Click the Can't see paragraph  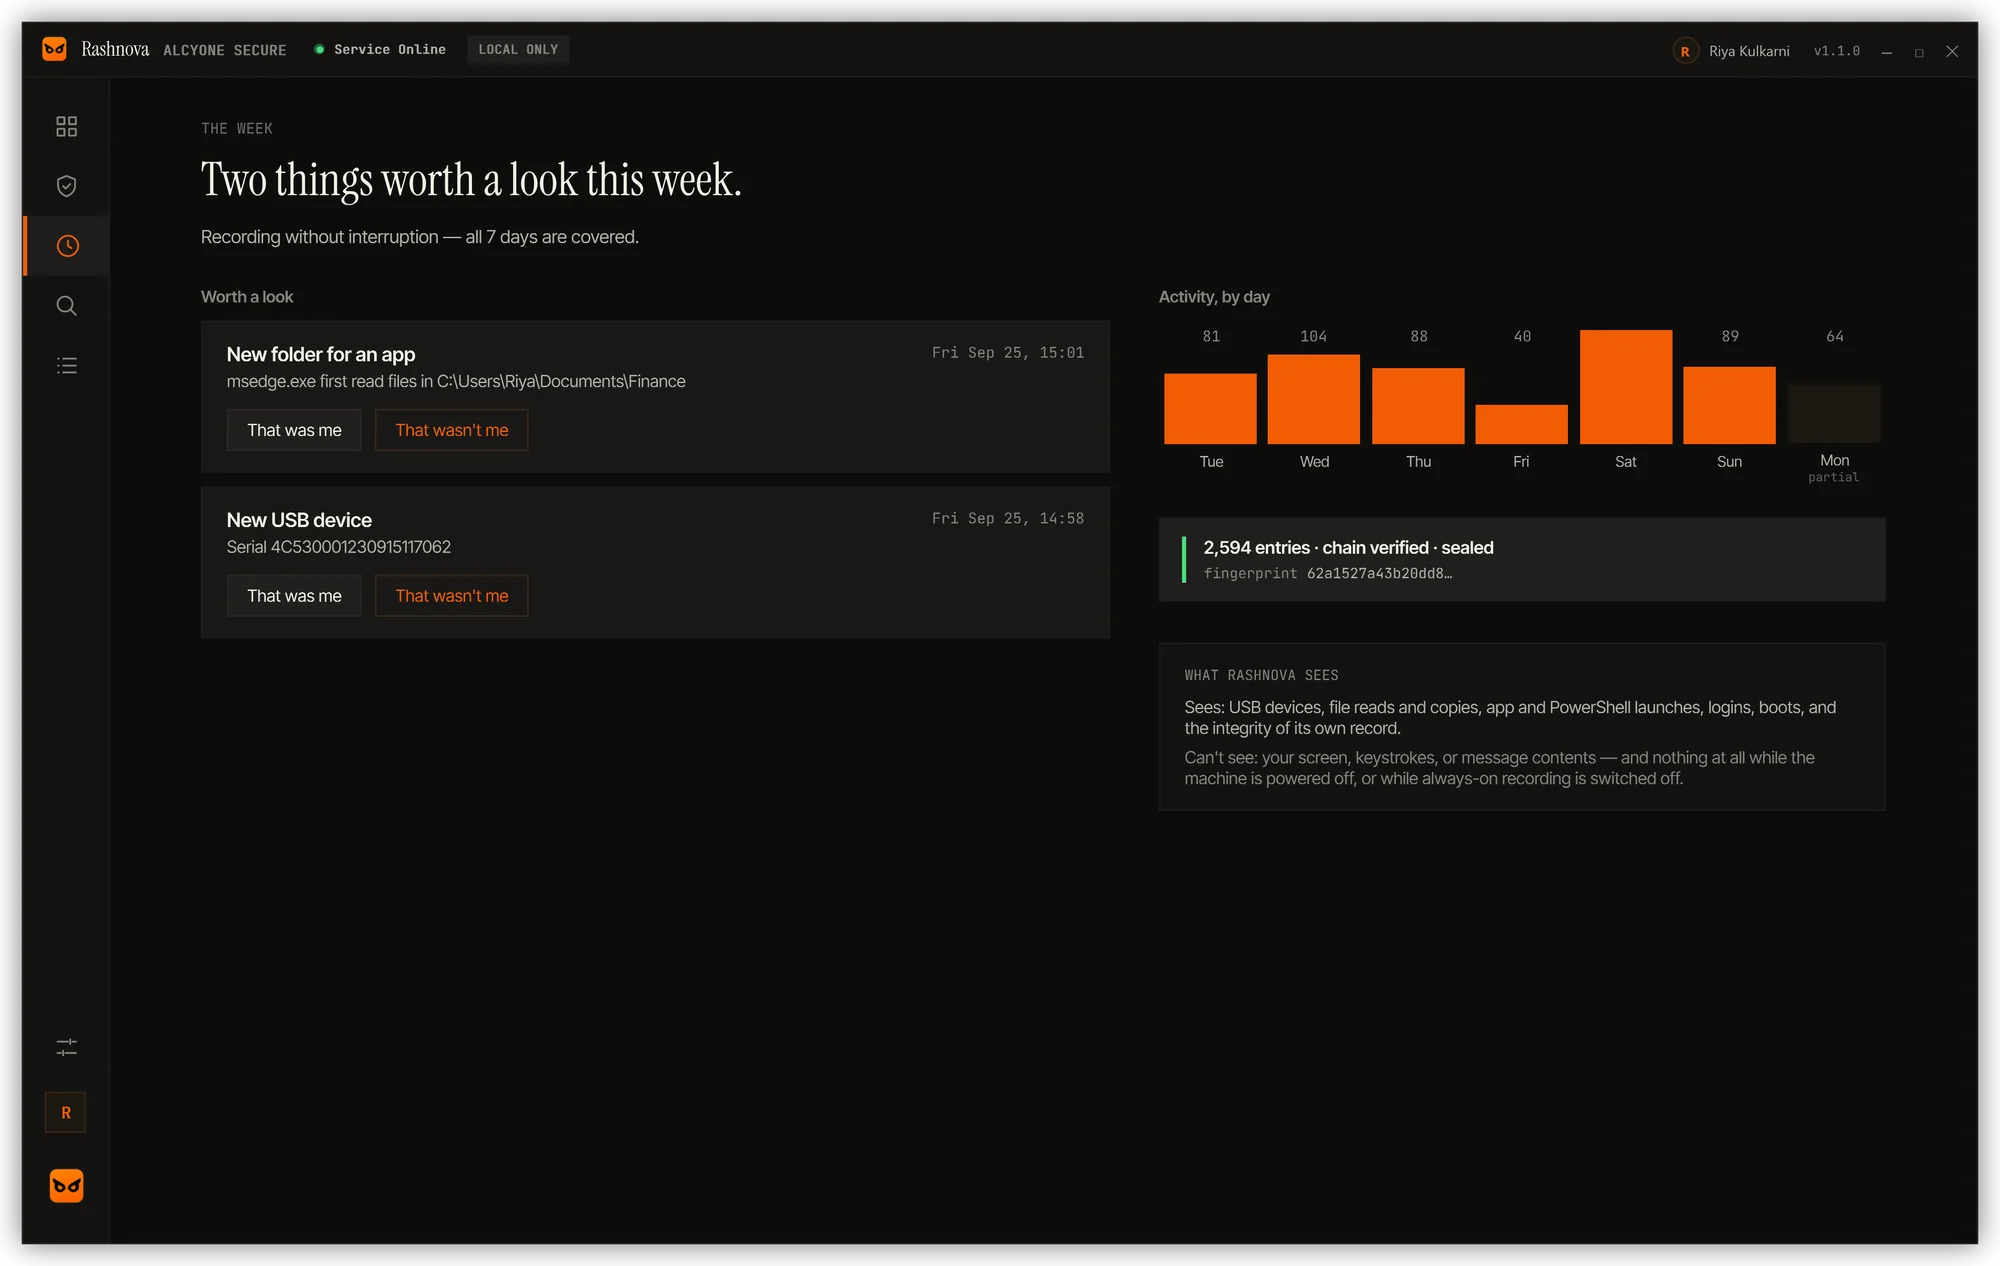[x=1500, y=768]
